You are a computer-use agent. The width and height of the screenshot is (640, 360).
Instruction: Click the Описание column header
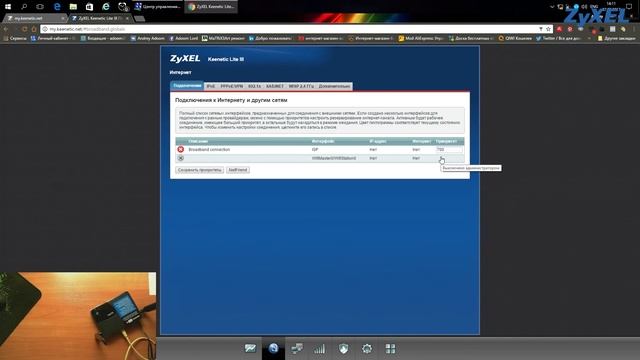[198, 141]
